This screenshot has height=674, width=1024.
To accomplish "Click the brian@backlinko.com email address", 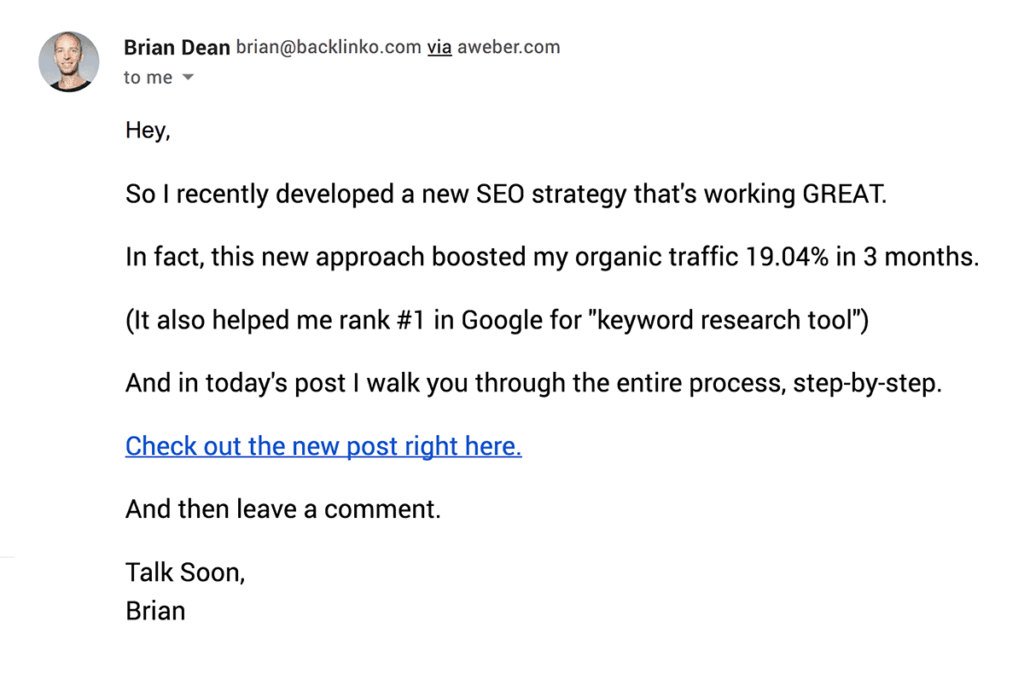I will (328, 47).
